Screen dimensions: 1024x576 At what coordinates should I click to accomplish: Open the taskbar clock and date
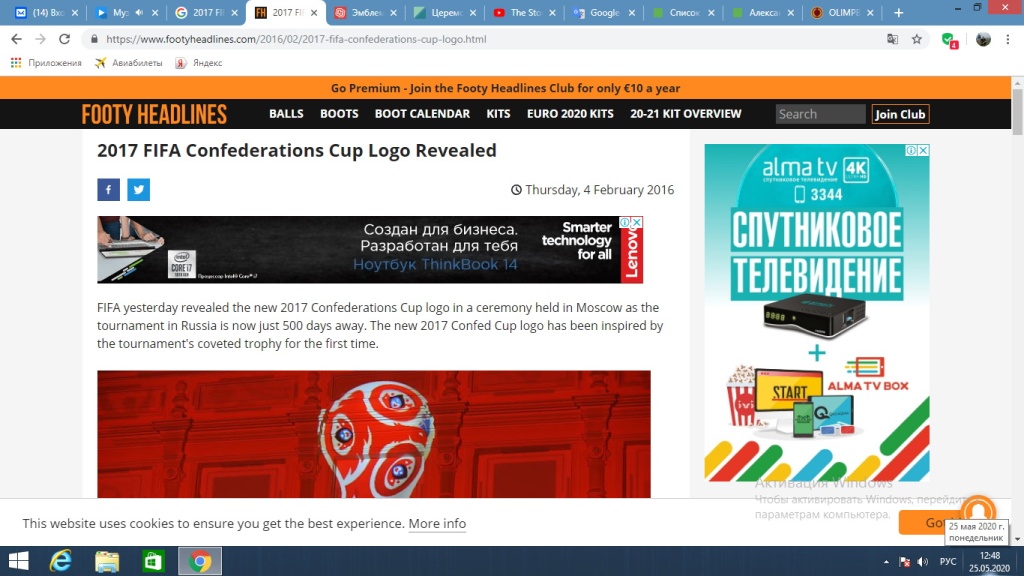(989, 562)
